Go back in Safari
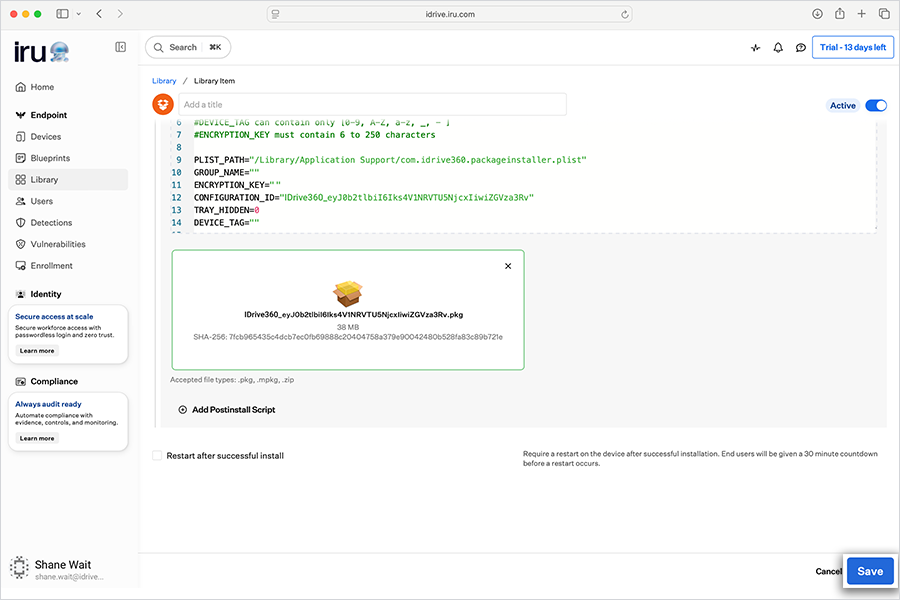The image size is (900, 600). click(99, 14)
